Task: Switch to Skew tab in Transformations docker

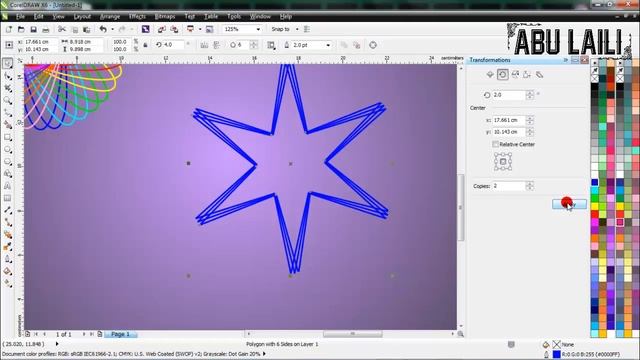Action: tap(539, 75)
